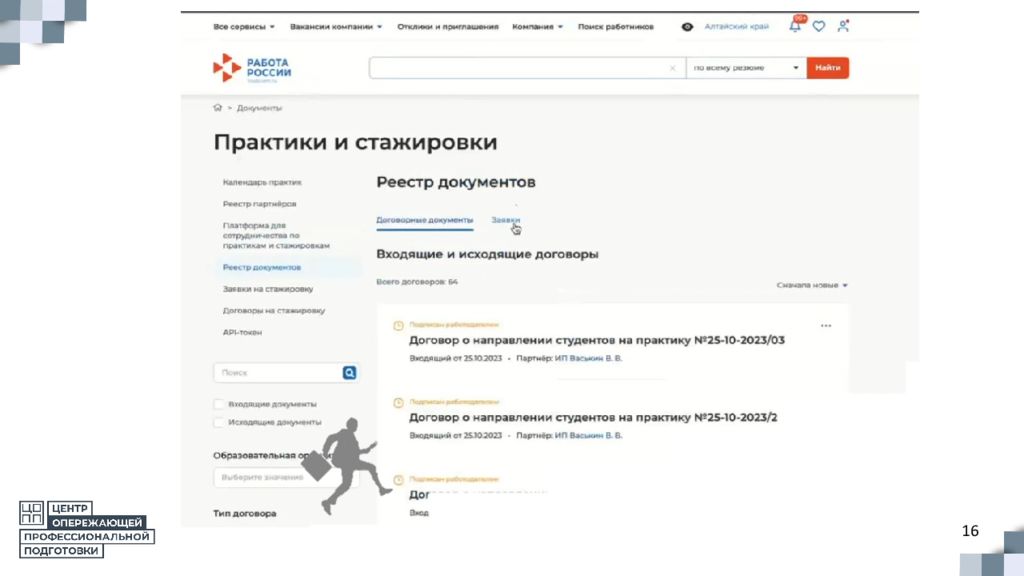Go to home via breadcrumb house icon

pos(217,108)
